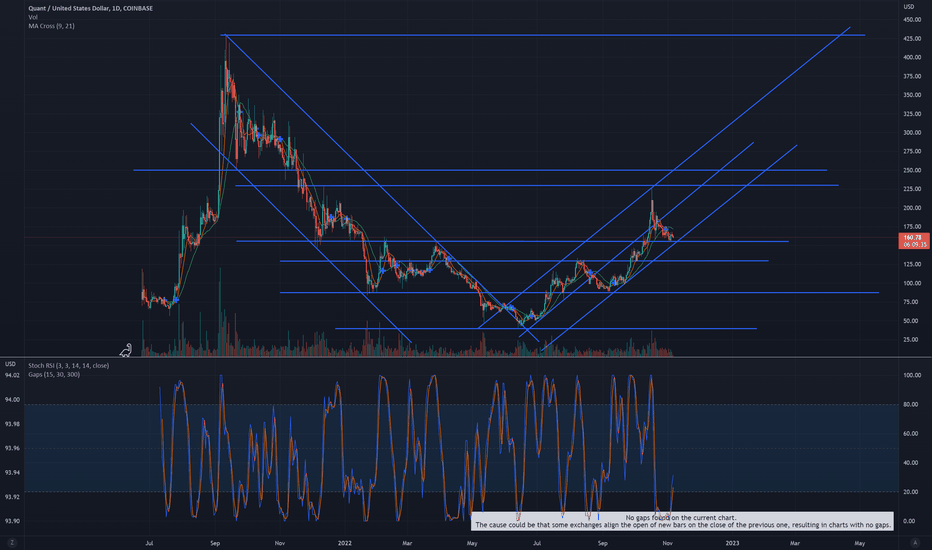The image size is (932, 550).
Task: Click the 60.00 level on the Stoch RSI axis
Action: click(911, 433)
